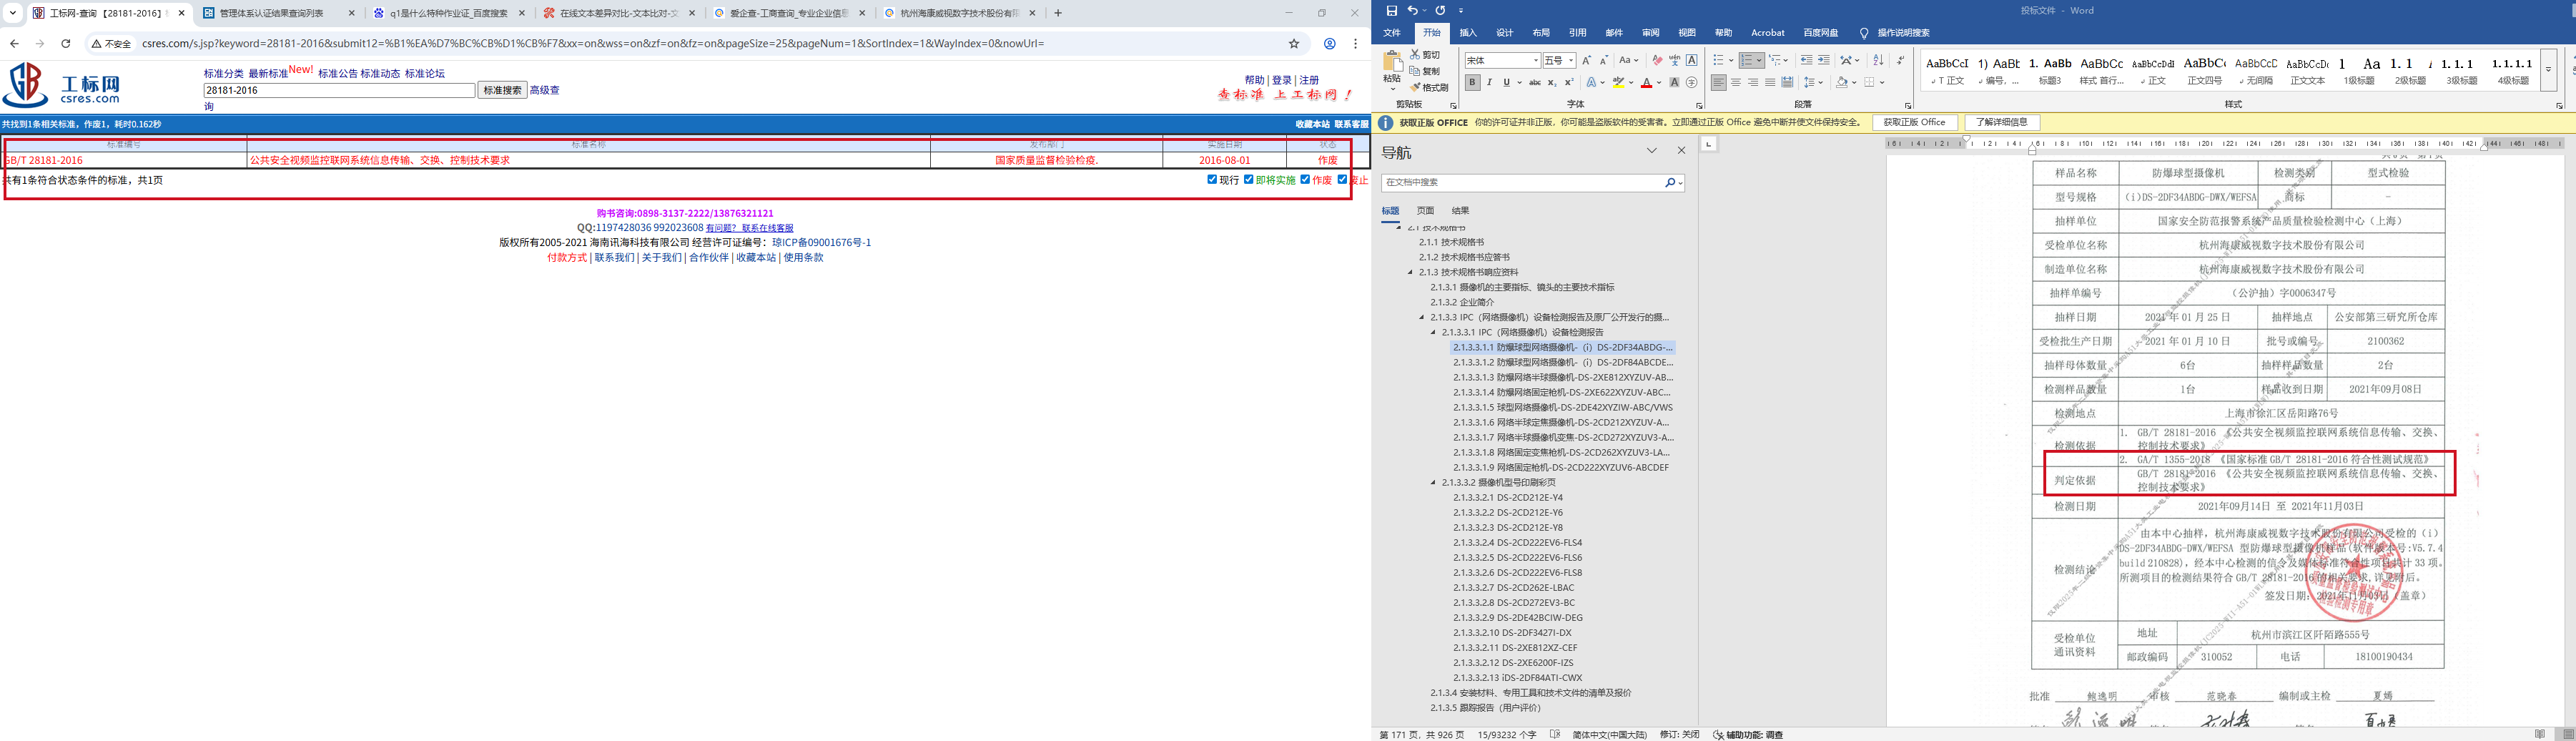2576x741 pixels.
Task: Select heading 2.1.3.5 跟踪报告（用户评价）
Action: pos(1485,708)
